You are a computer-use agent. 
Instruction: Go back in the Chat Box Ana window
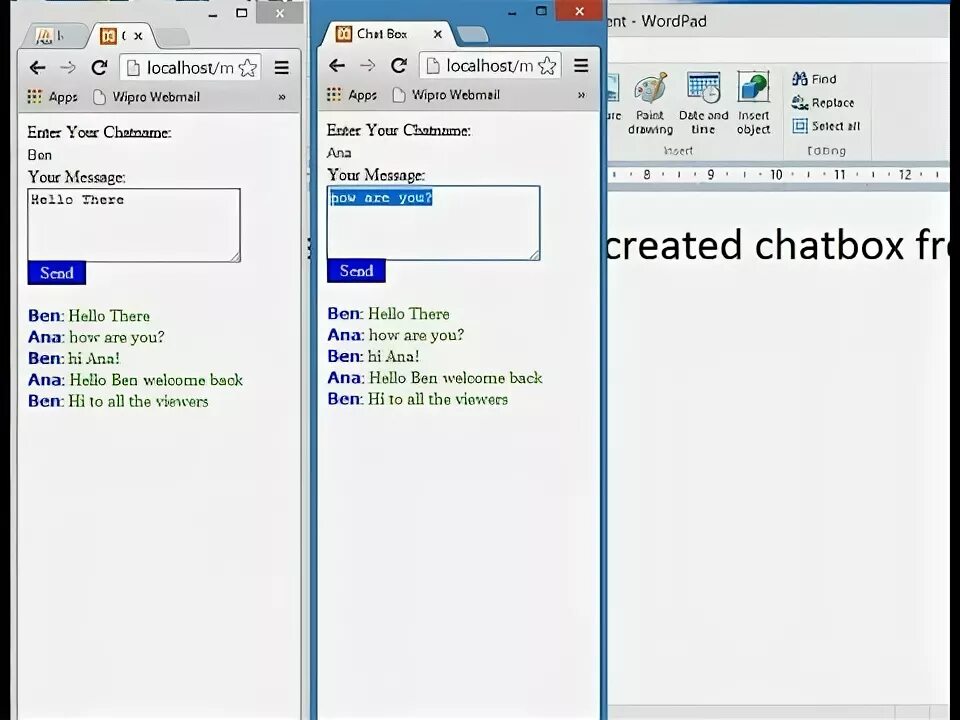pos(337,66)
